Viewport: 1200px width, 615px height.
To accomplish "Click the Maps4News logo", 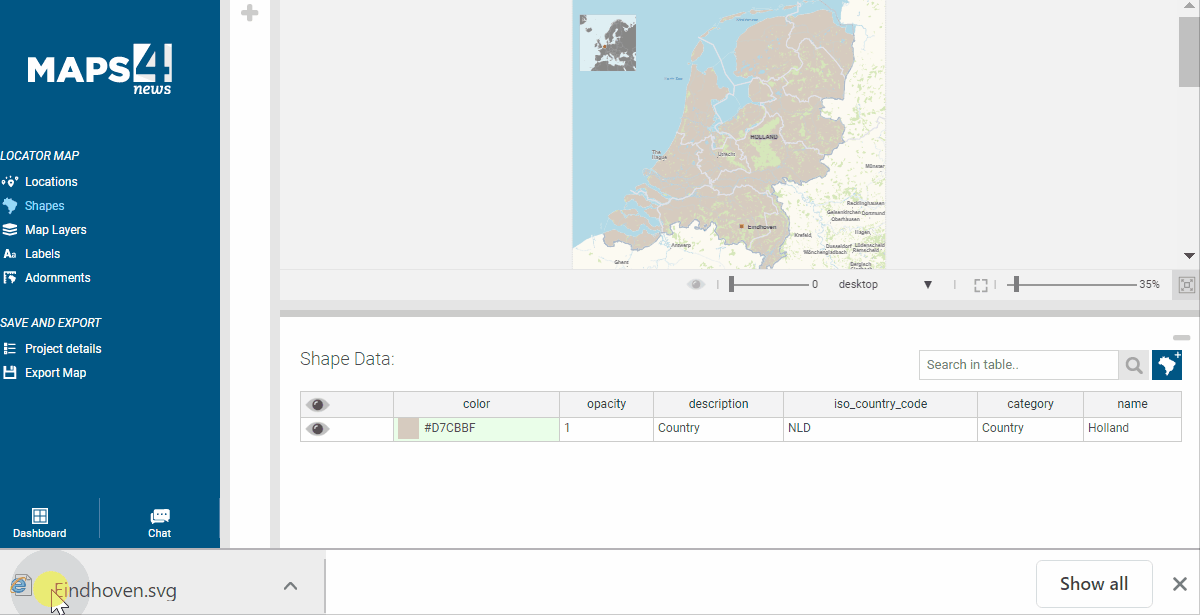I will pyautogui.click(x=99, y=70).
